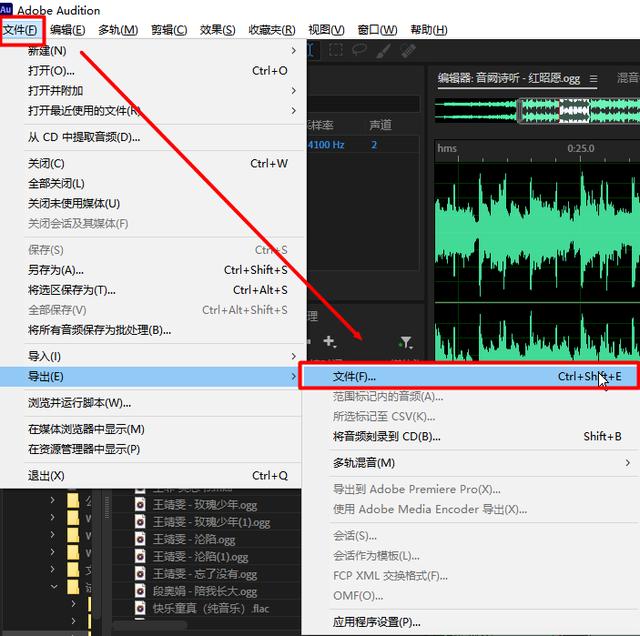This screenshot has height=636, width=640.
Task: Click file icon of 王靖雯 - 沦陷.ogg
Action: [140, 539]
